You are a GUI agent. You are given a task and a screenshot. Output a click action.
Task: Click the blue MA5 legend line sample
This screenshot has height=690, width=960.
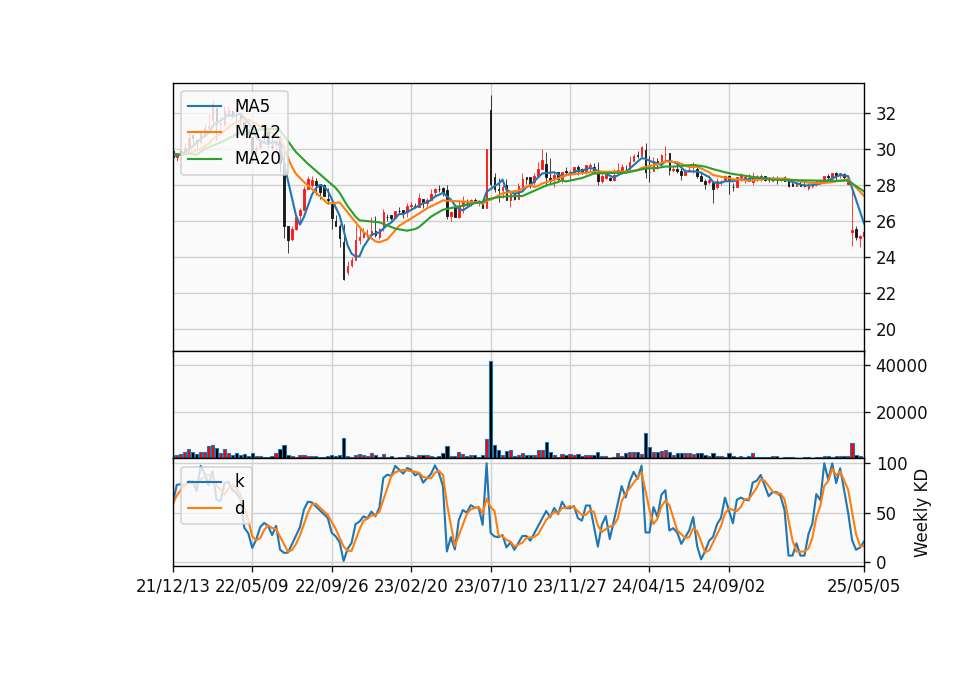204,107
